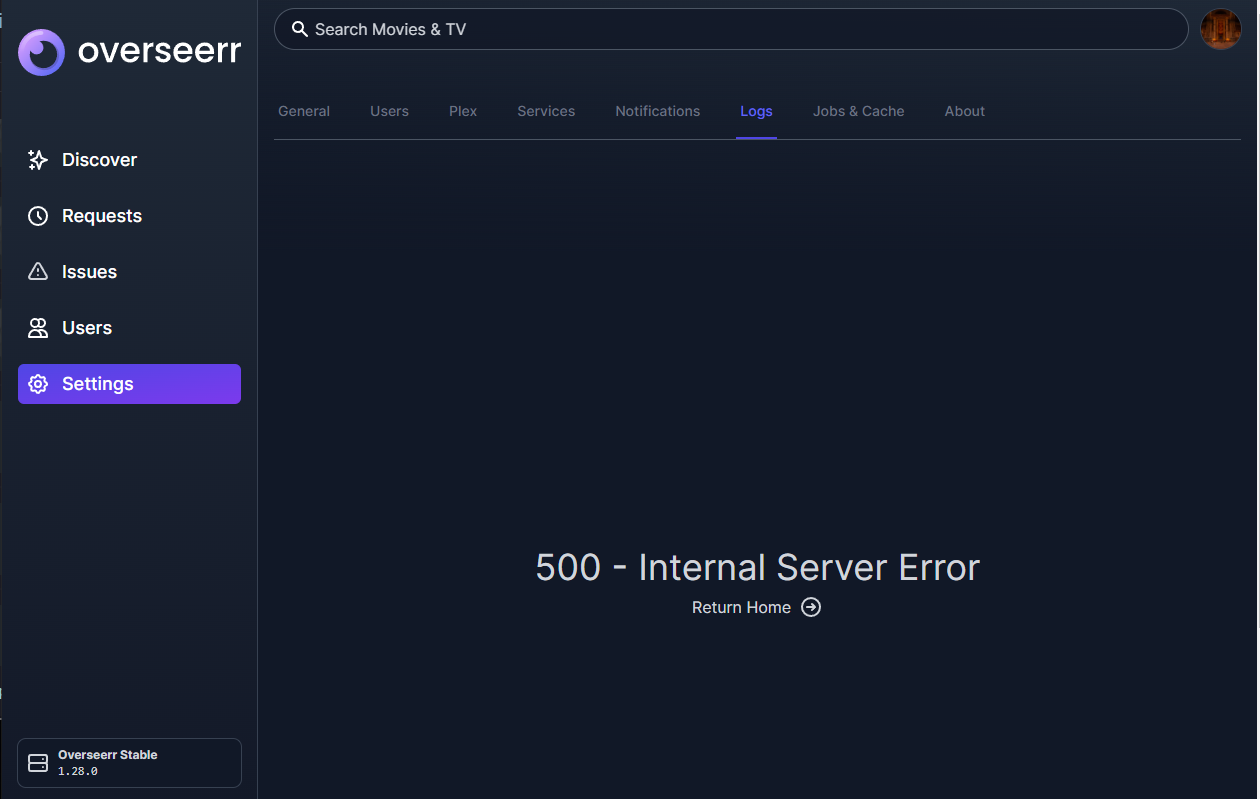The width and height of the screenshot is (1260, 799).
Task: Click the Overseerr Stable version box
Action: point(129,762)
